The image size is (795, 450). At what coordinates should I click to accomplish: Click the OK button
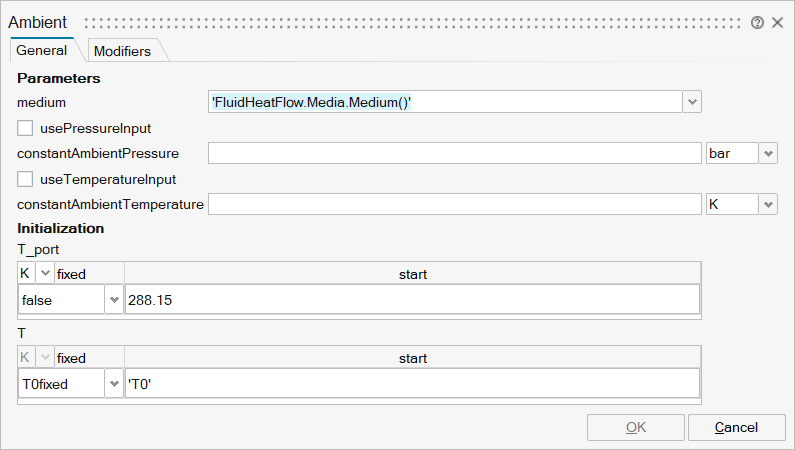[636, 427]
